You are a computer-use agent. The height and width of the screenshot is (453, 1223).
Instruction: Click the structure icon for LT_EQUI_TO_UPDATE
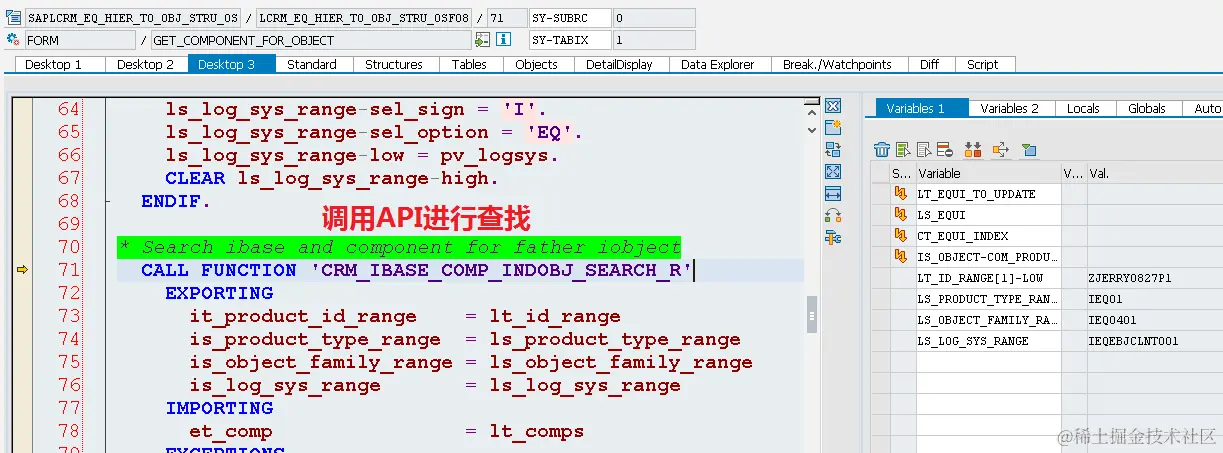pyautogui.click(x=899, y=194)
